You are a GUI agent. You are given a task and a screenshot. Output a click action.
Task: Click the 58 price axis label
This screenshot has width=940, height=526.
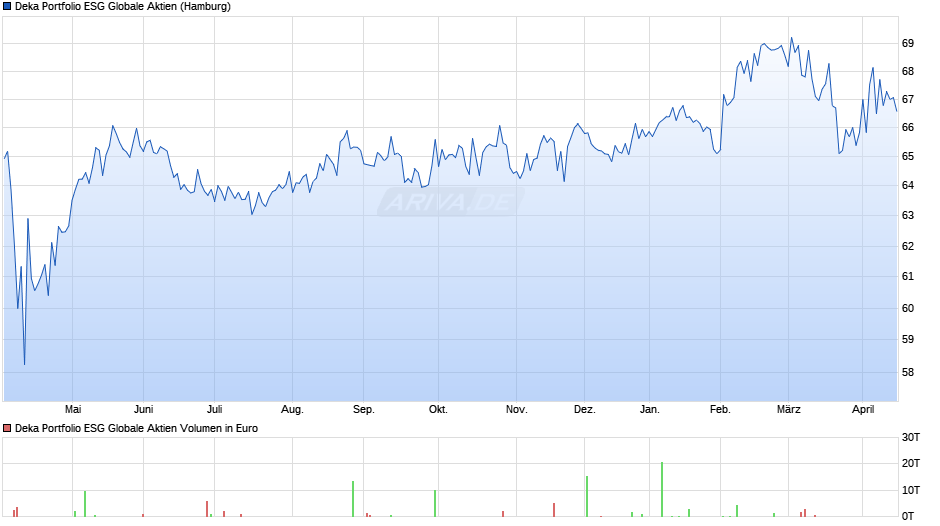908,372
